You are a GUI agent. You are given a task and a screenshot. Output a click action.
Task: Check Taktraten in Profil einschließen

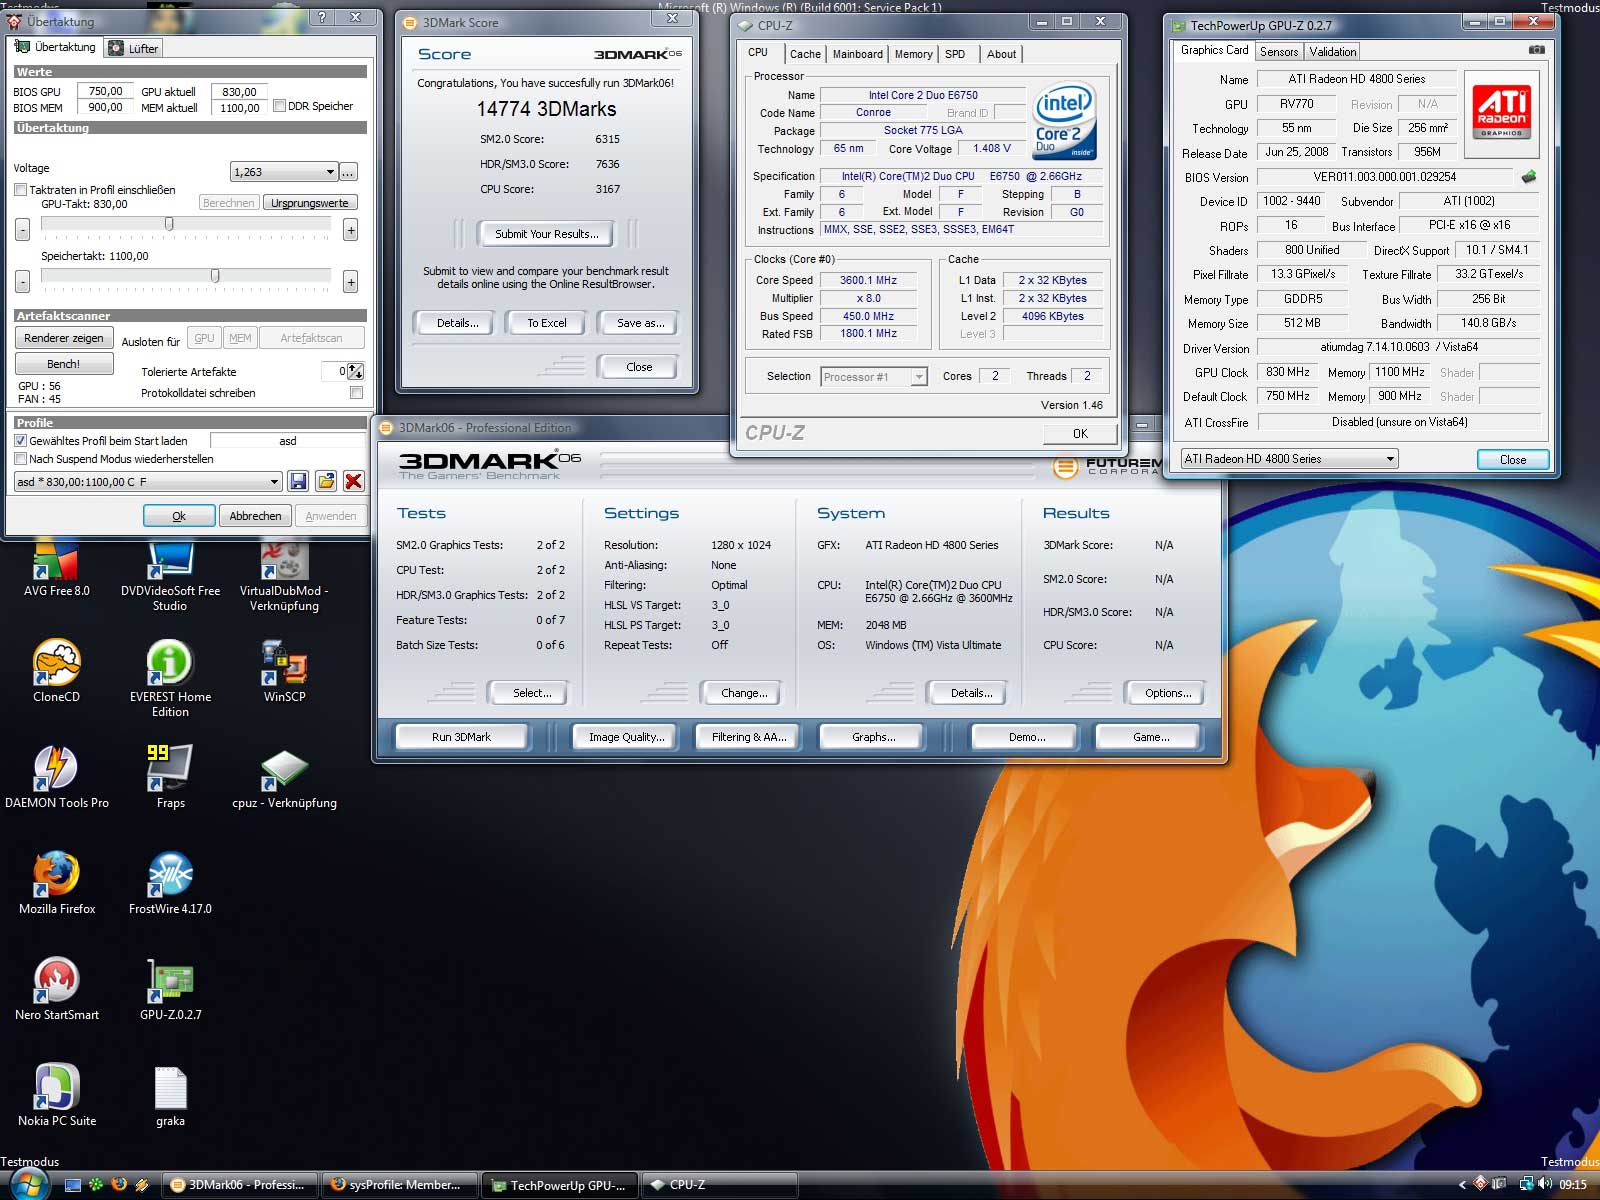pos(20,189)
